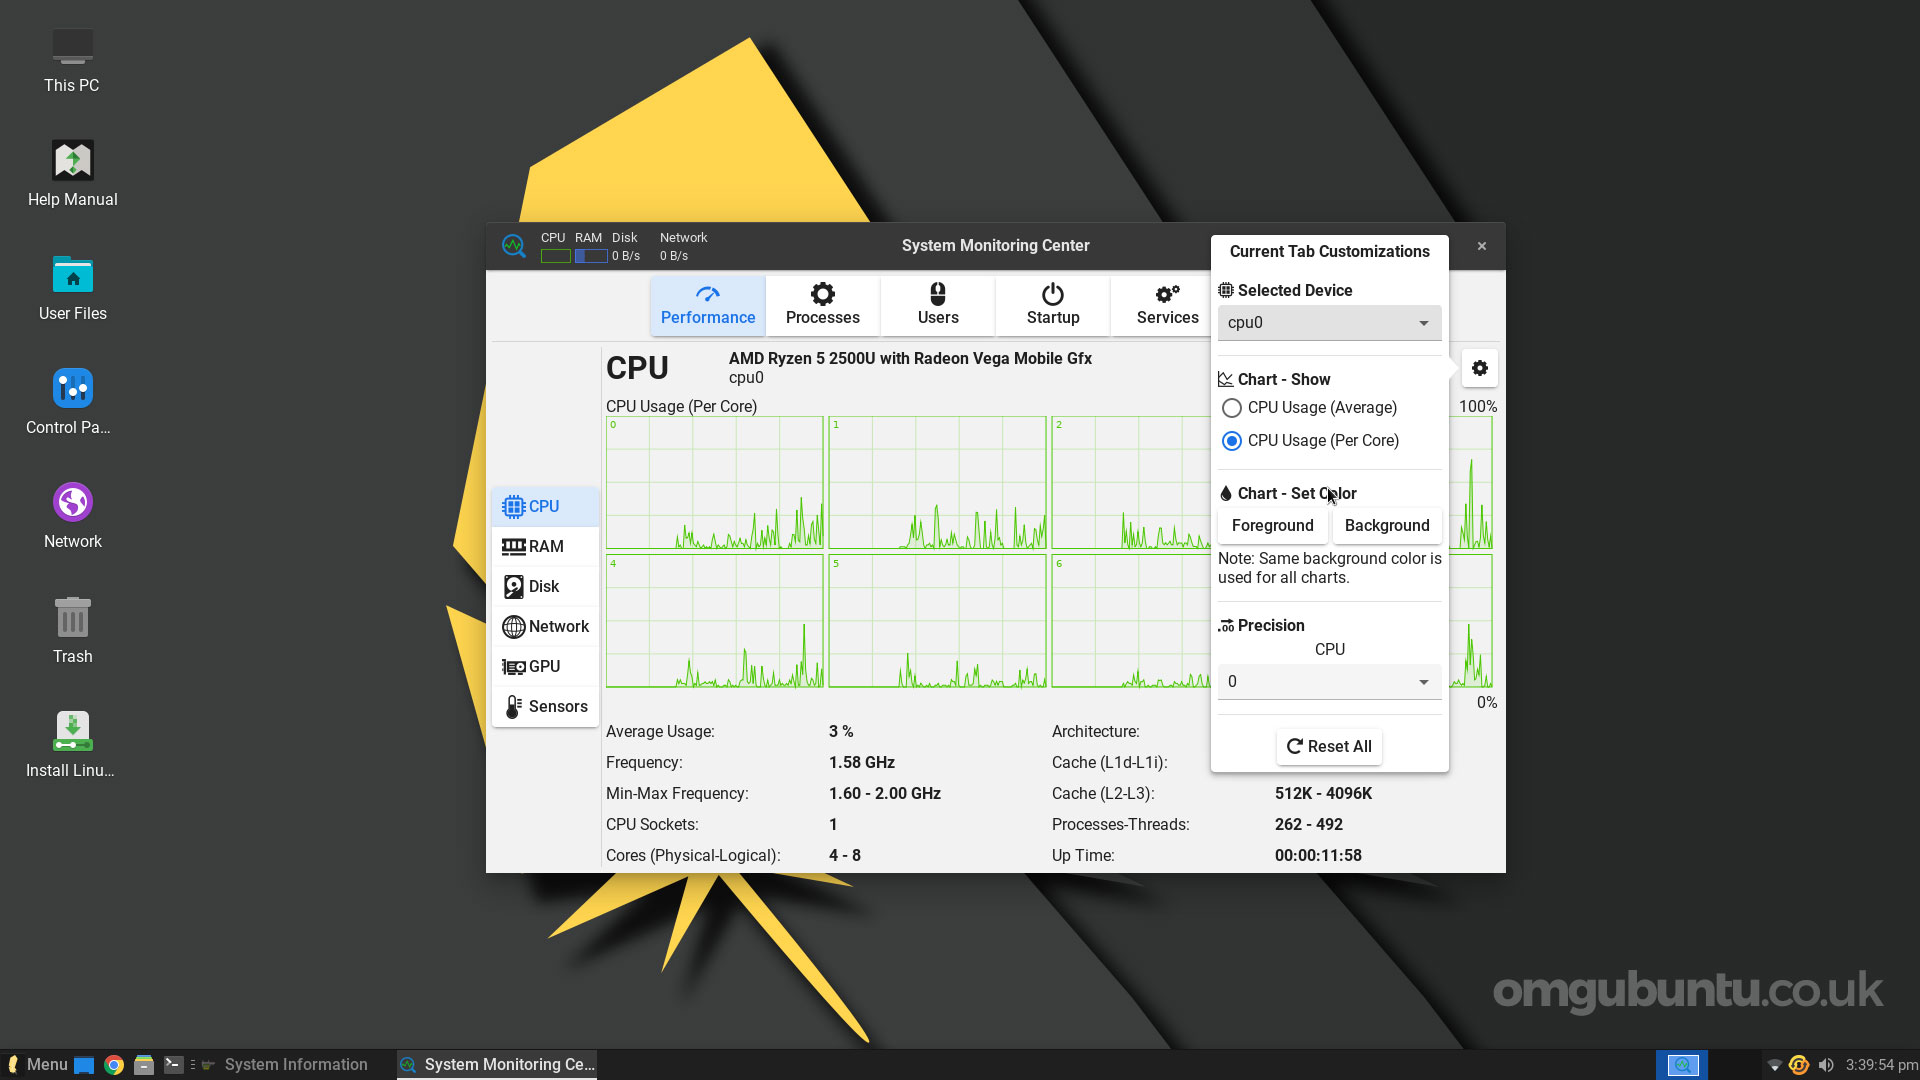The image size is (1920, 1080).
Task: Click the RAM mini status bar in header
Action: (x=590, y=256)
